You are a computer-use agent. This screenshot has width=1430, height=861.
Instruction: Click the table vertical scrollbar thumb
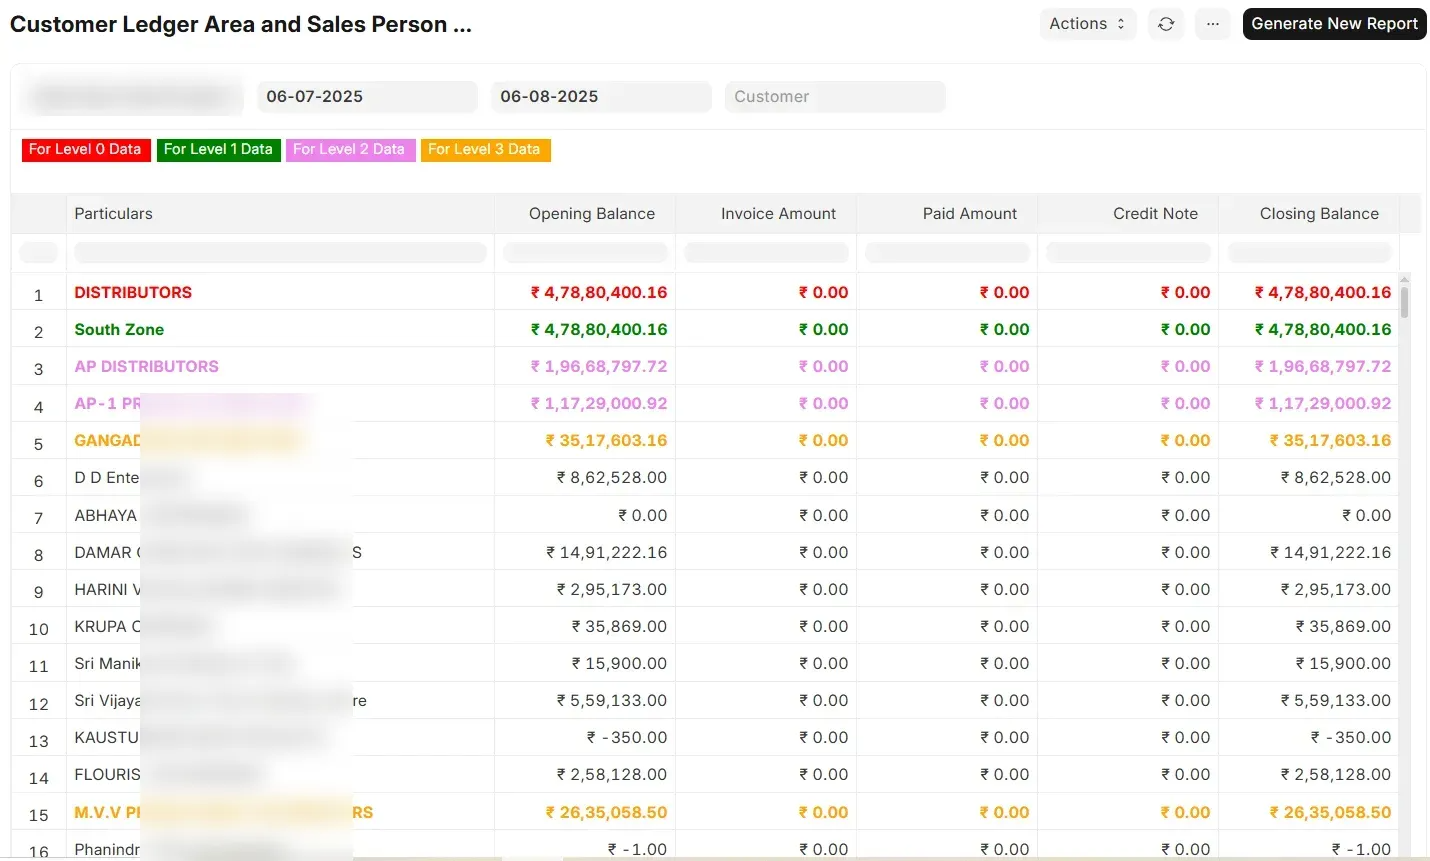(1404, 302)
